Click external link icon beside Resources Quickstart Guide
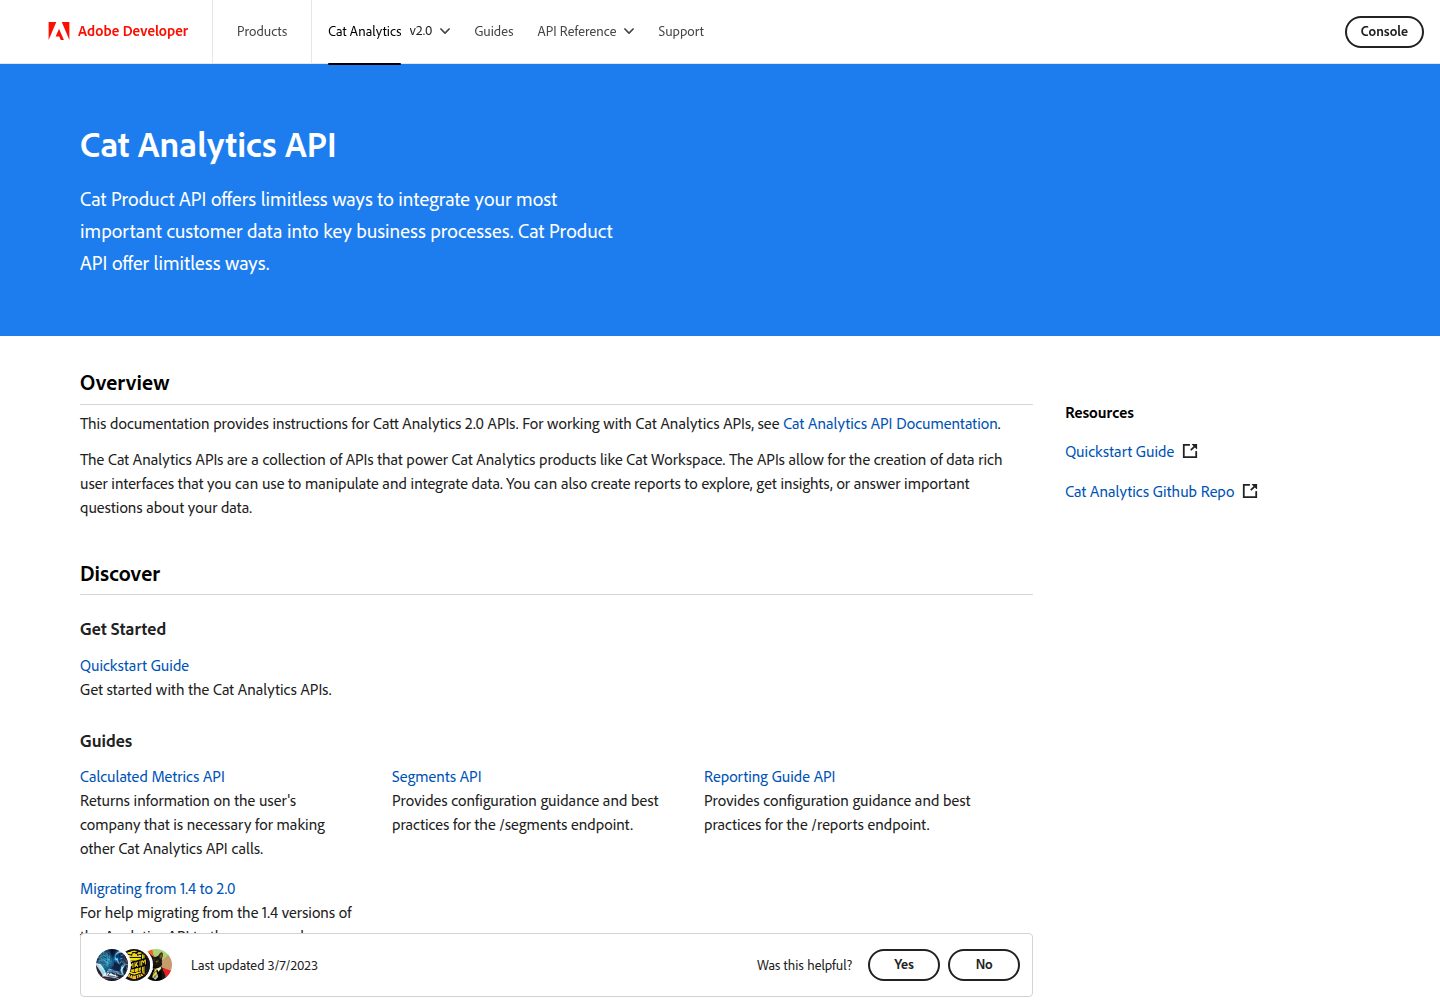 pyautogui.click(x=1190, y=451)
